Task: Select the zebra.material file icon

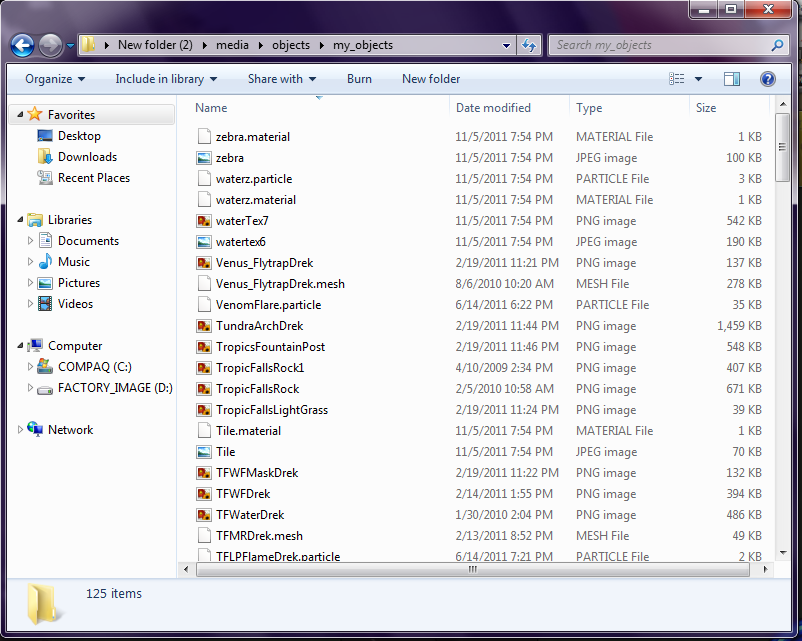Action: click(204, 137)
